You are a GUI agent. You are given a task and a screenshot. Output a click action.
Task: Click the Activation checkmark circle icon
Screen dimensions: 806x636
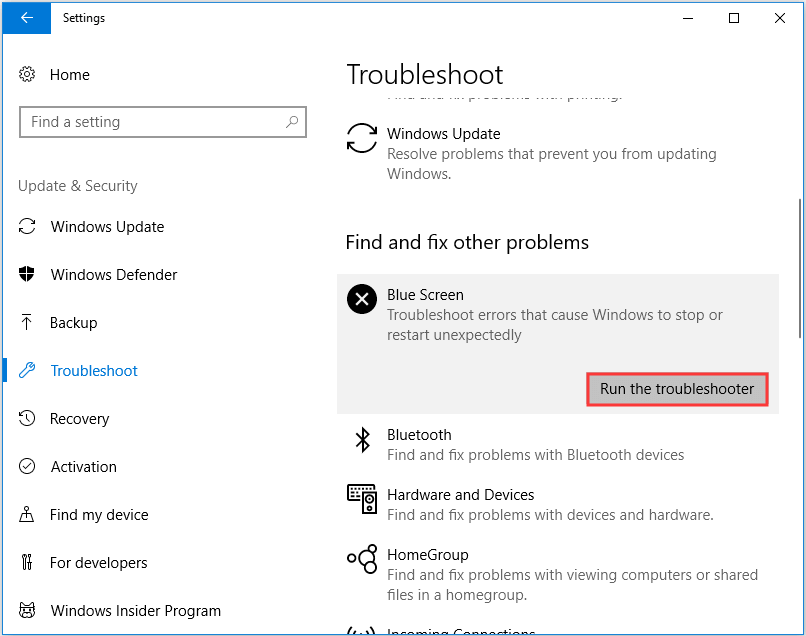pos(27,467)
